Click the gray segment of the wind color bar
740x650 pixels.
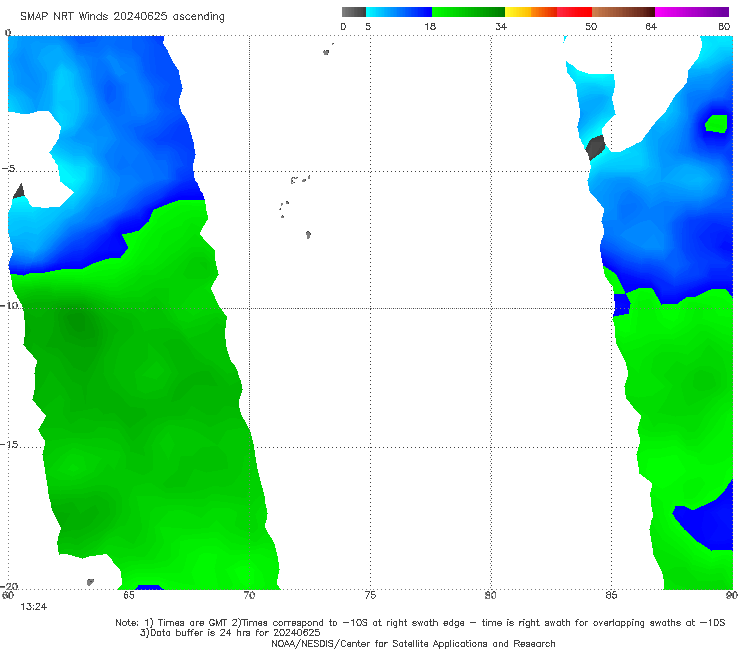pyautogui.click(x=354, y=12)
